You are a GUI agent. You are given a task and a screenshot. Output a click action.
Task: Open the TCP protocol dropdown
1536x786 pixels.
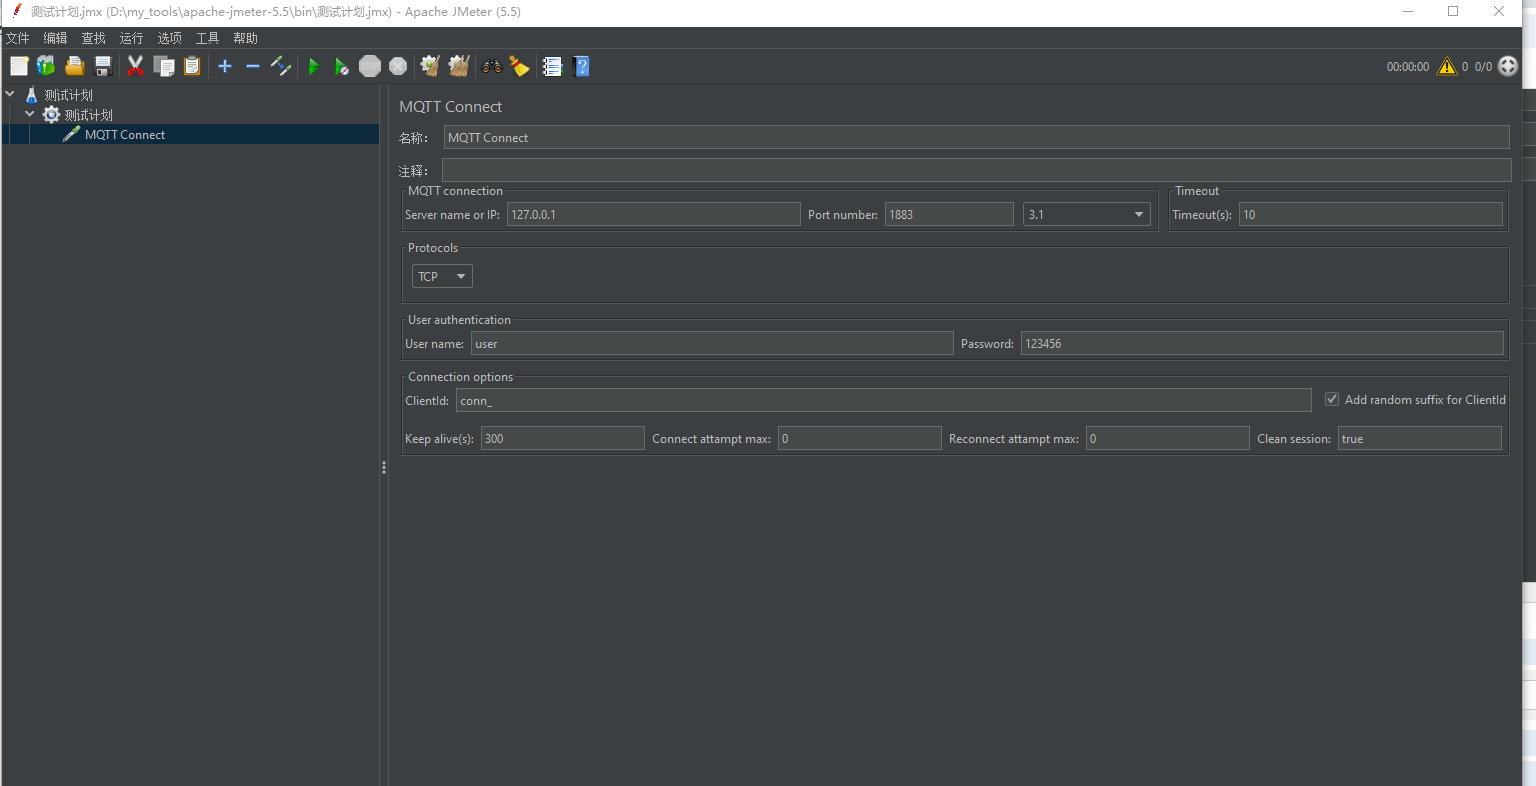pyautogui.click(x=442, y=276)
